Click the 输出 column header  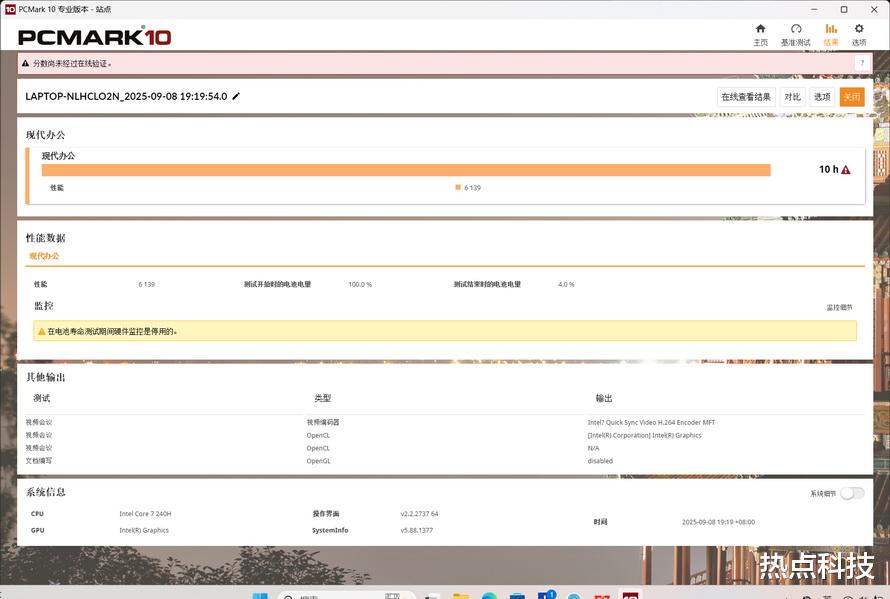(x=604, y=398)
